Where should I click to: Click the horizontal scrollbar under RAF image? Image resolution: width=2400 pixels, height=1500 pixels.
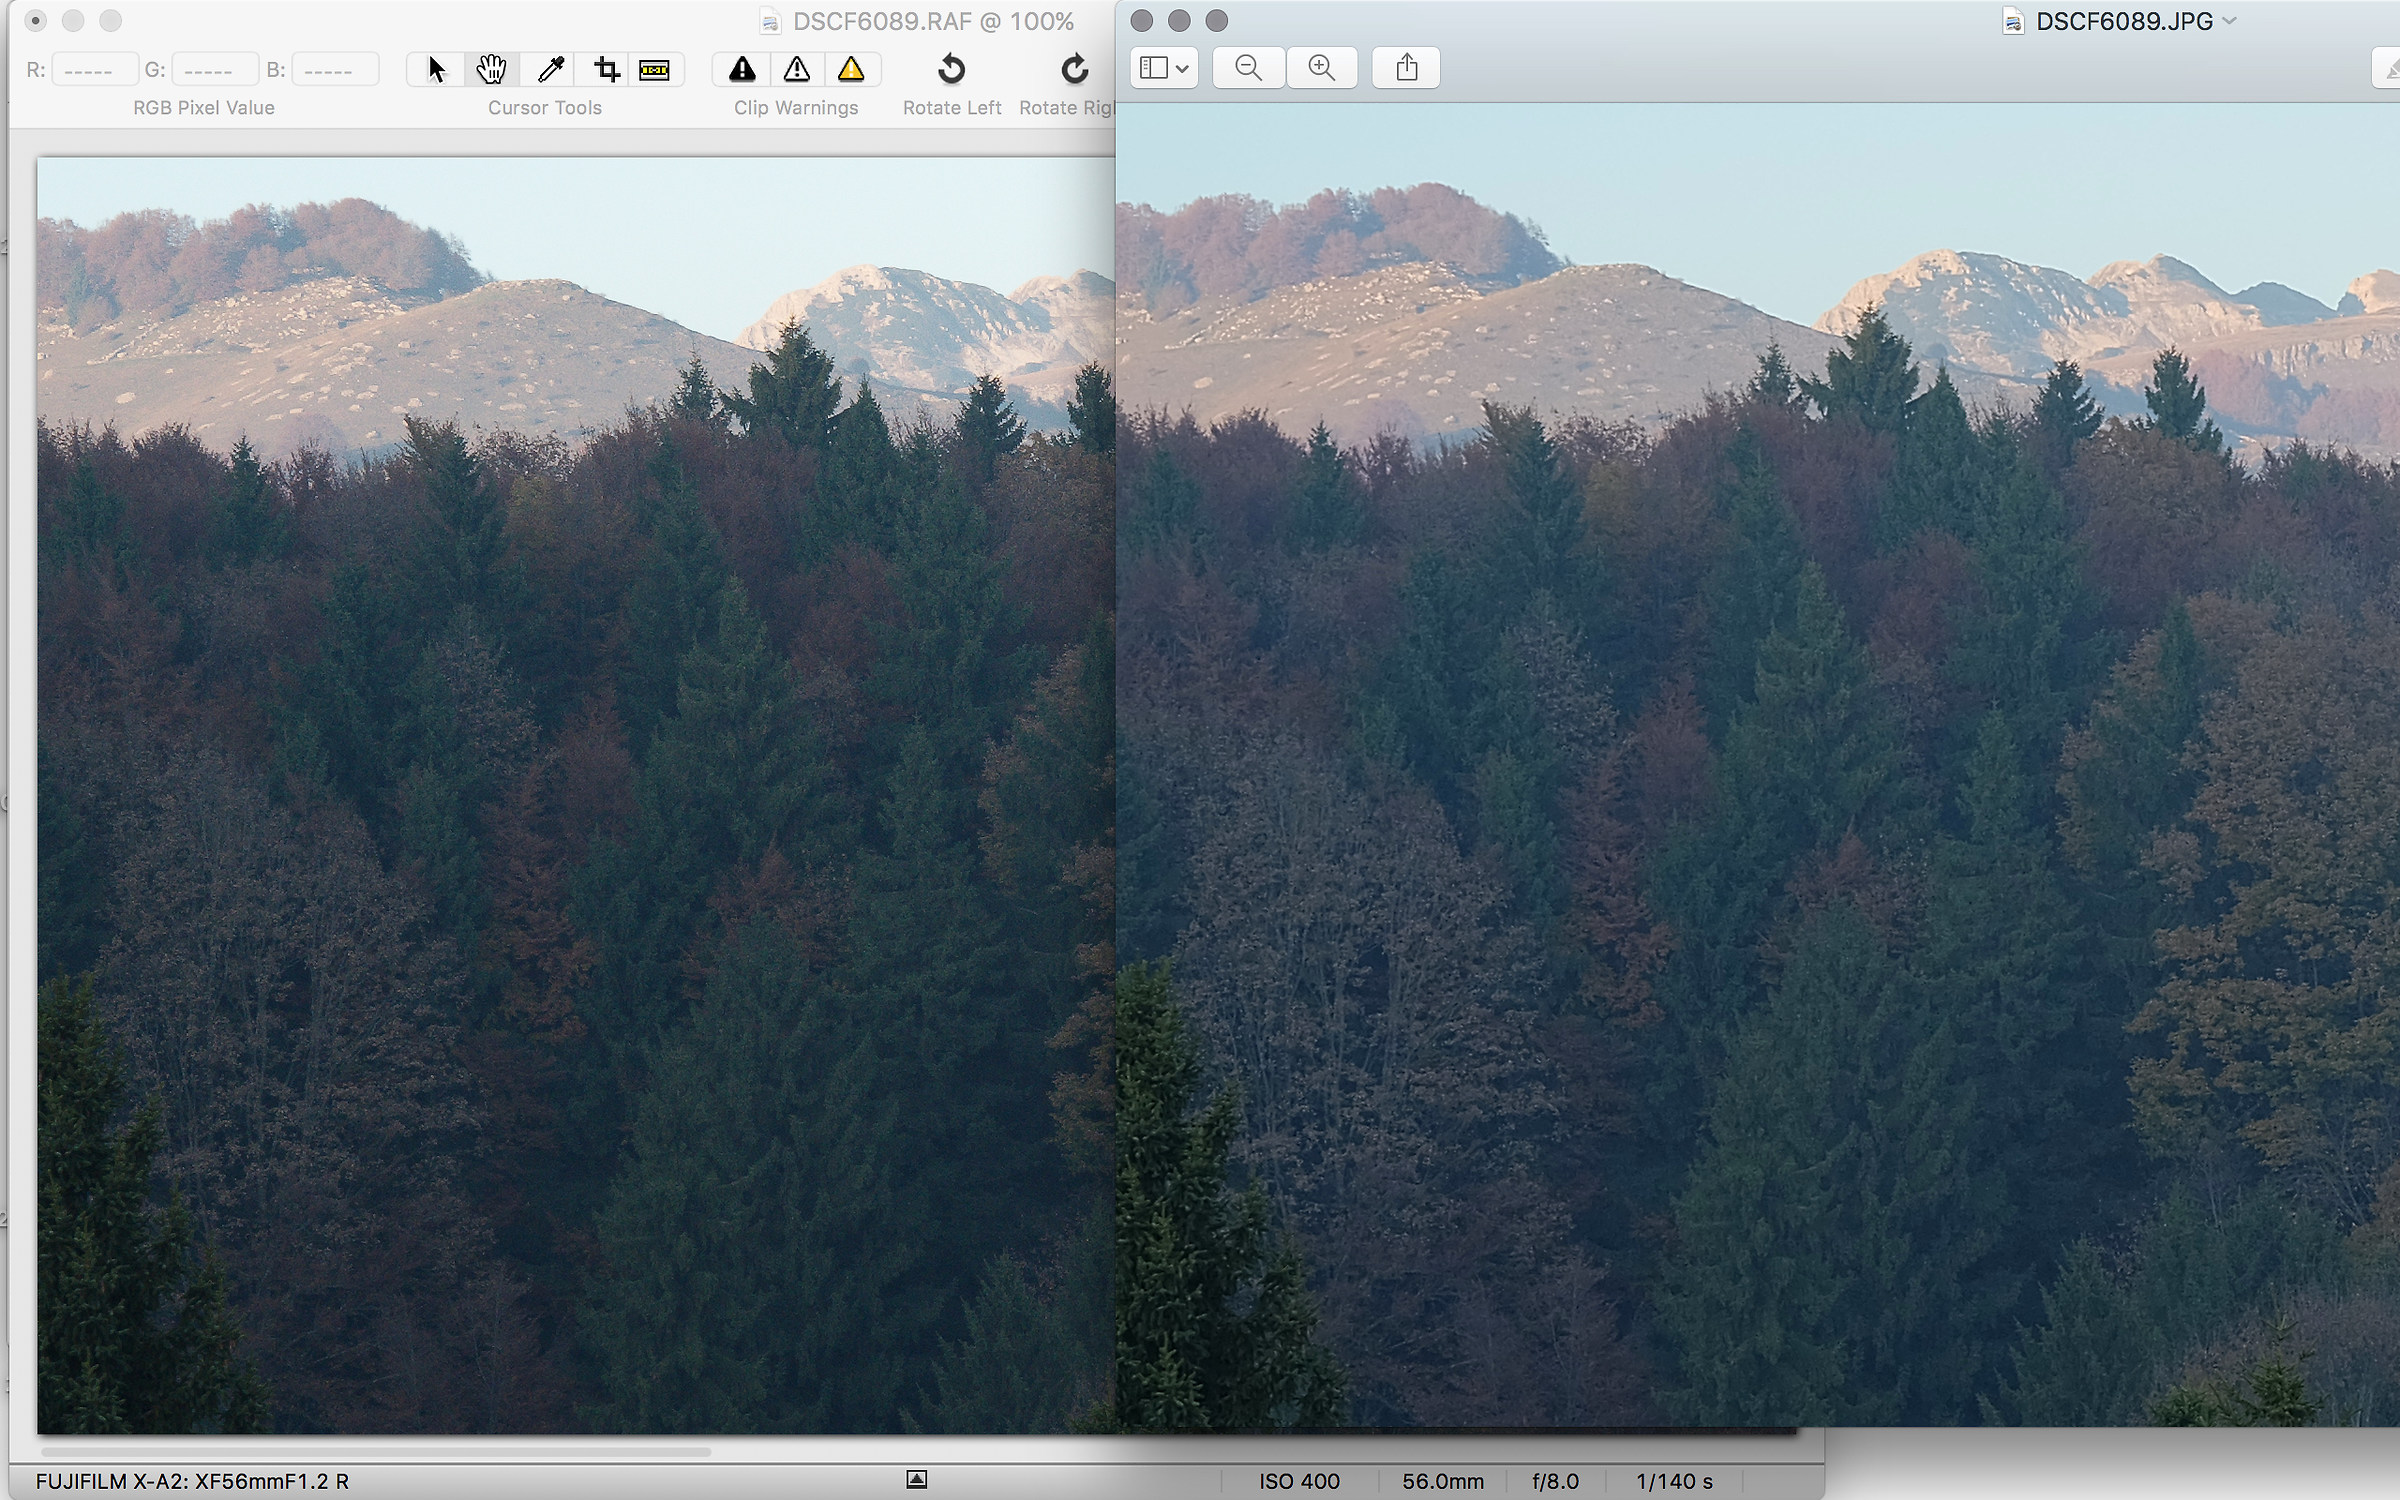click(376, 1451)
